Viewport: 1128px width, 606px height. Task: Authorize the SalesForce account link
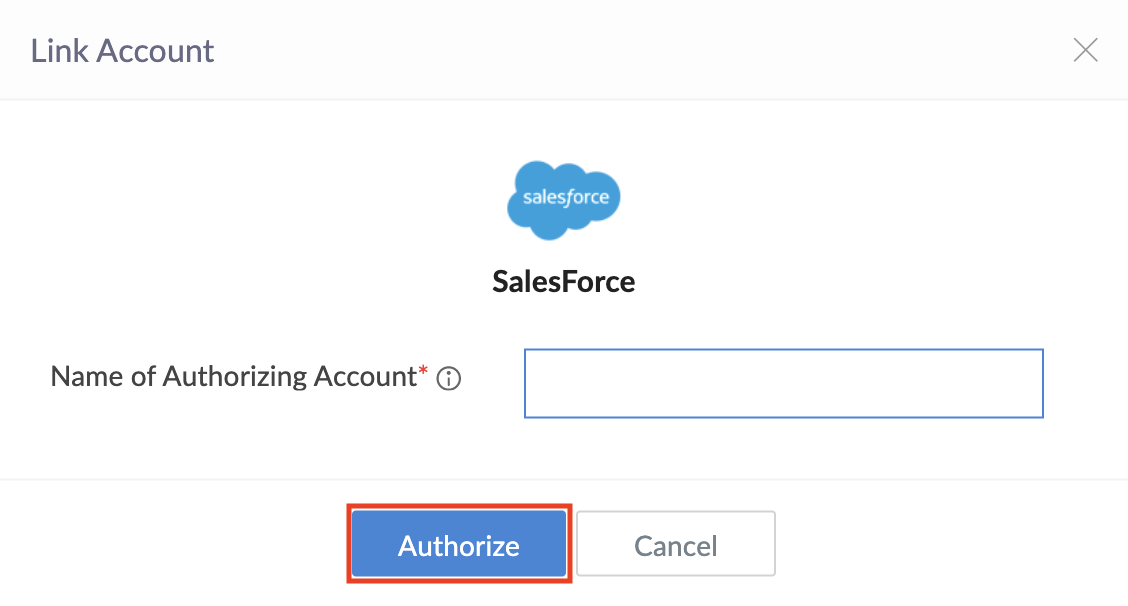[459, 545]
